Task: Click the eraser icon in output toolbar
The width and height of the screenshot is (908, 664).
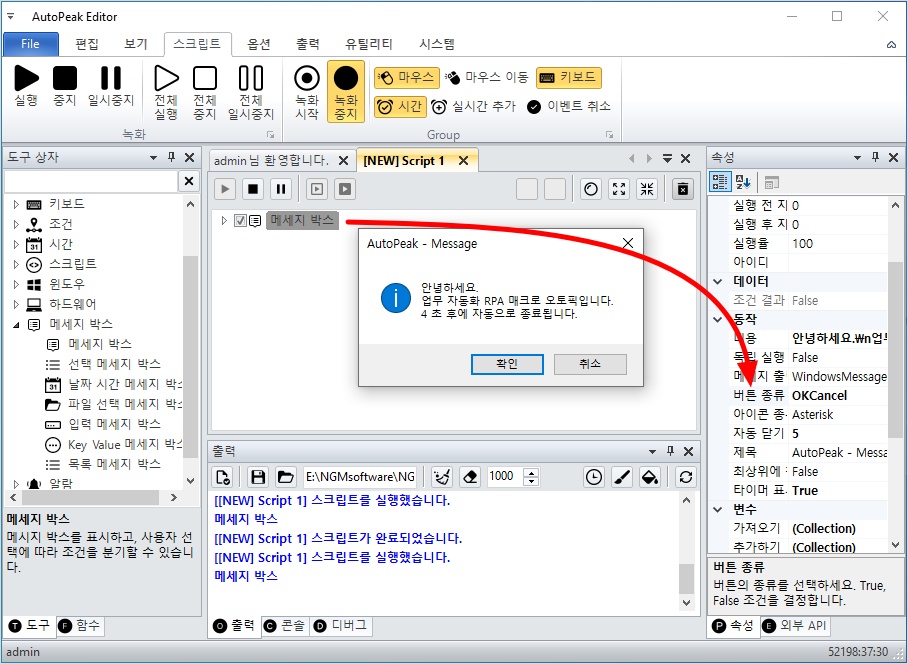Action: [x=470, y=477]
